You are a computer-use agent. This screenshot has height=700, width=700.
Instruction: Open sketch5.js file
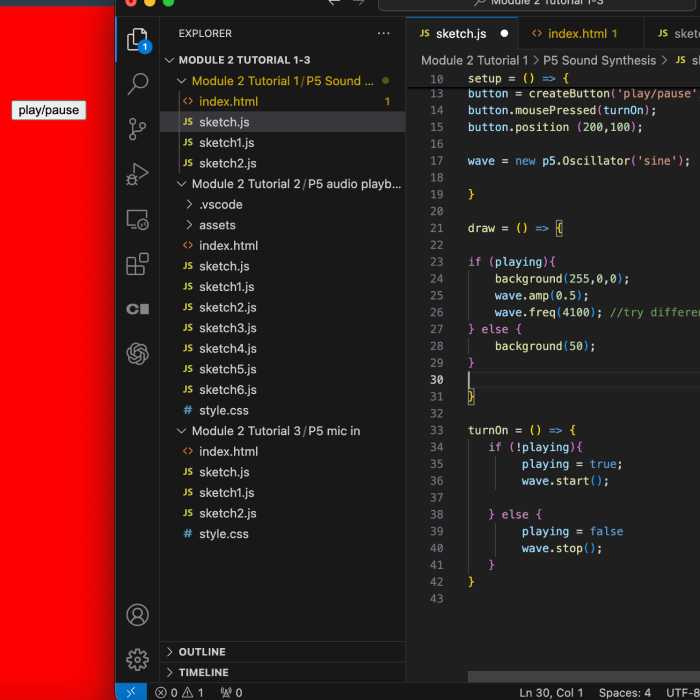(x=282, y=369)
